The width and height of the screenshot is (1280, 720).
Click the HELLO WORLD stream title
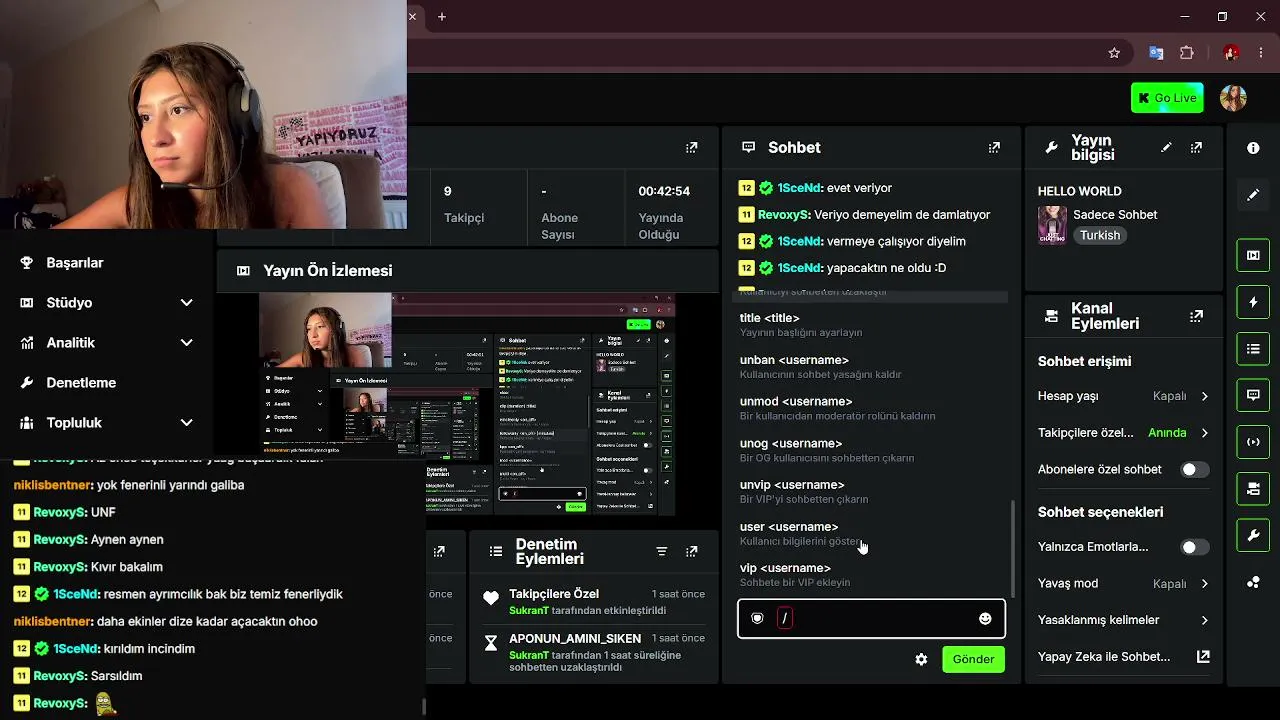tap(1080, 191)
